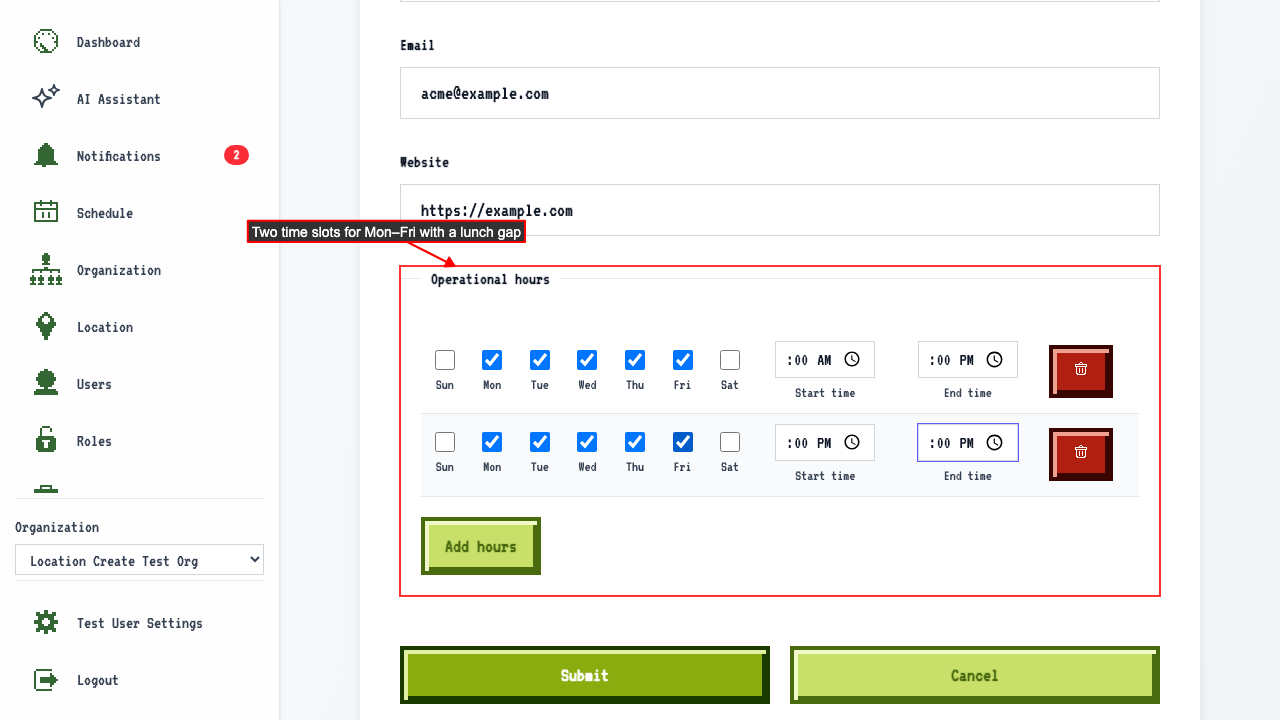Open Notifications bell icon
Viewport: 1280px width, 720px height.
pos(46,155)
